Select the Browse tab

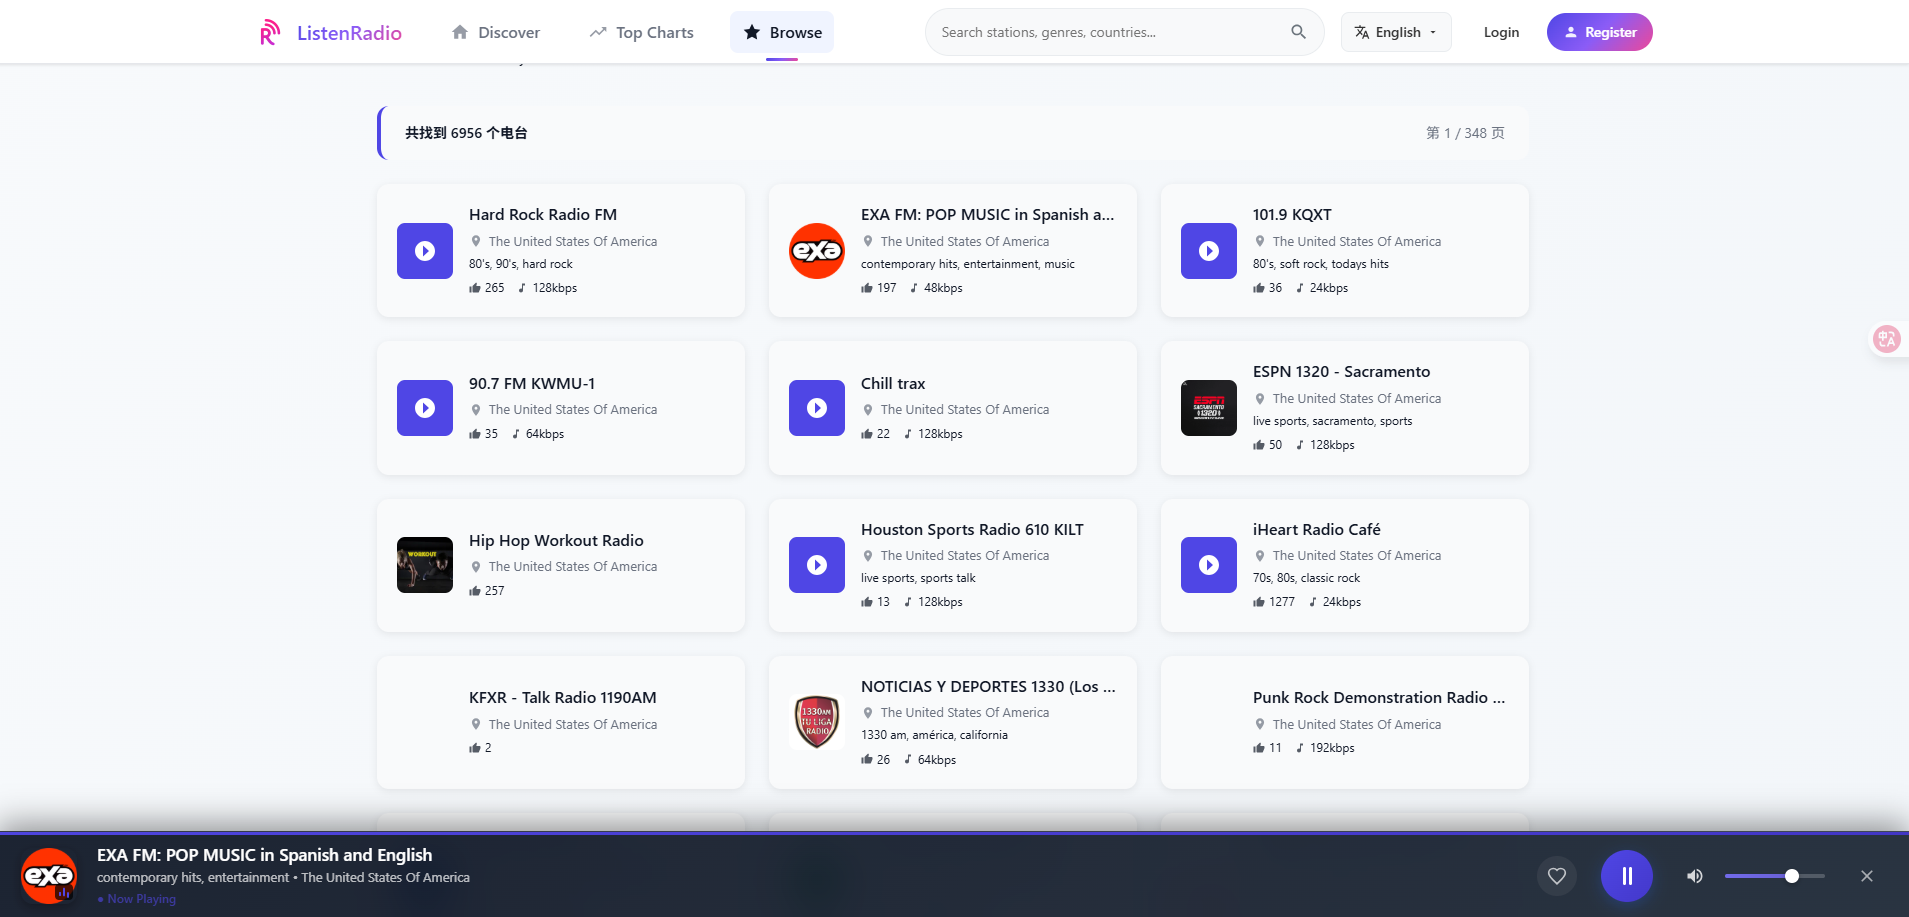(x=782, y=32)
